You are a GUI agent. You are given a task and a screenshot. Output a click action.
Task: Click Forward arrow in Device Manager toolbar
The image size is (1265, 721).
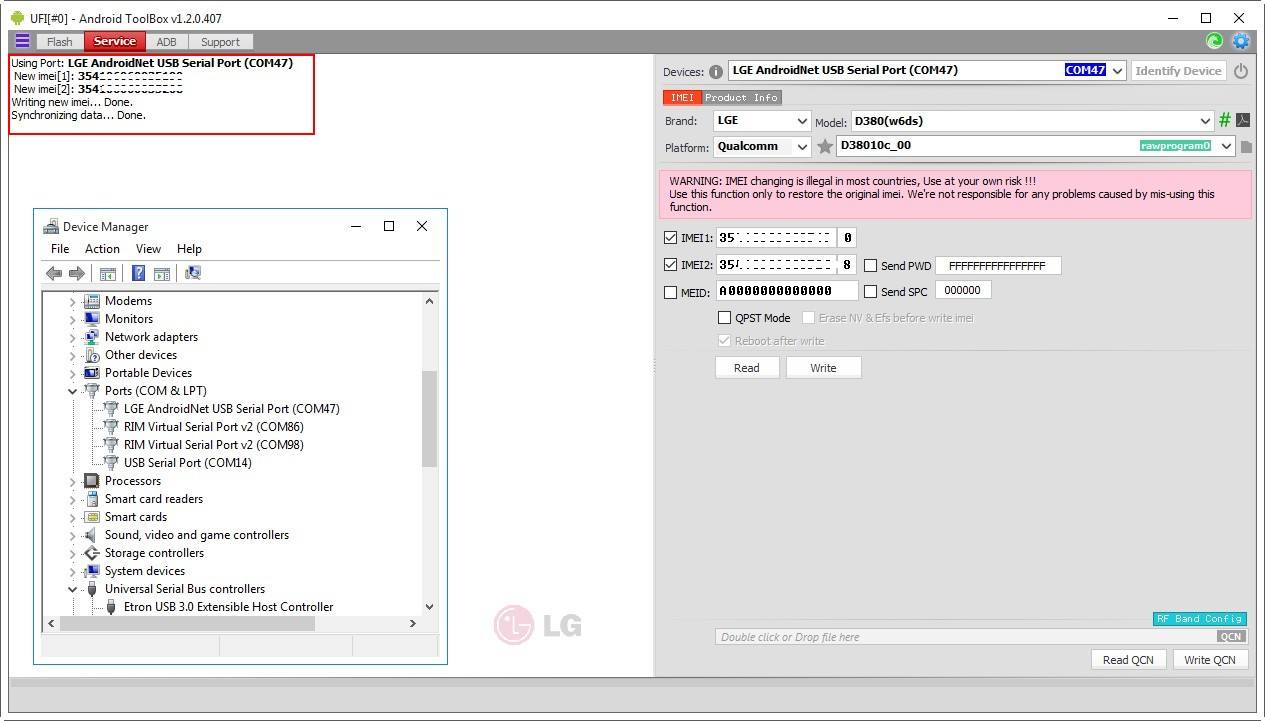pos(76,273)
